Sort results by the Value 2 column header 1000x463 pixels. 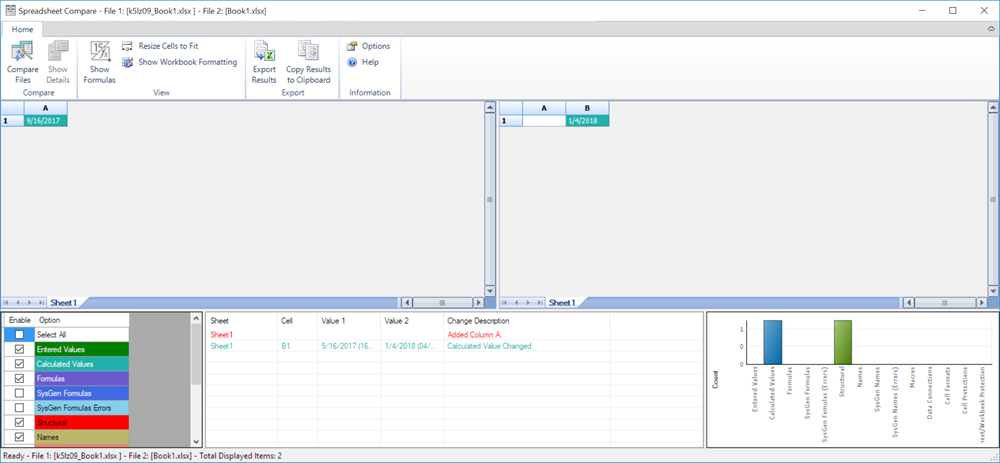coord(413,321)
